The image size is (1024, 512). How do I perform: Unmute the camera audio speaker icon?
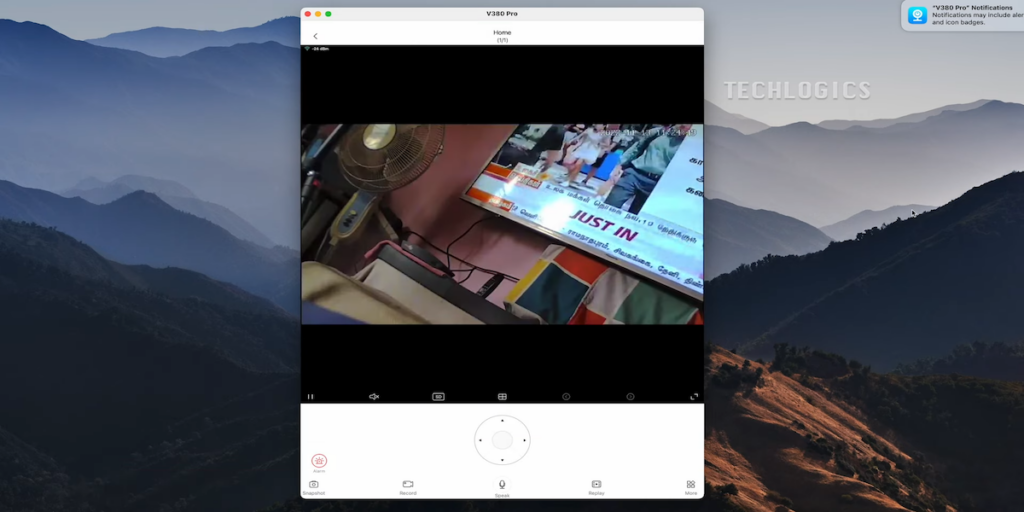(x=374, y=397)
